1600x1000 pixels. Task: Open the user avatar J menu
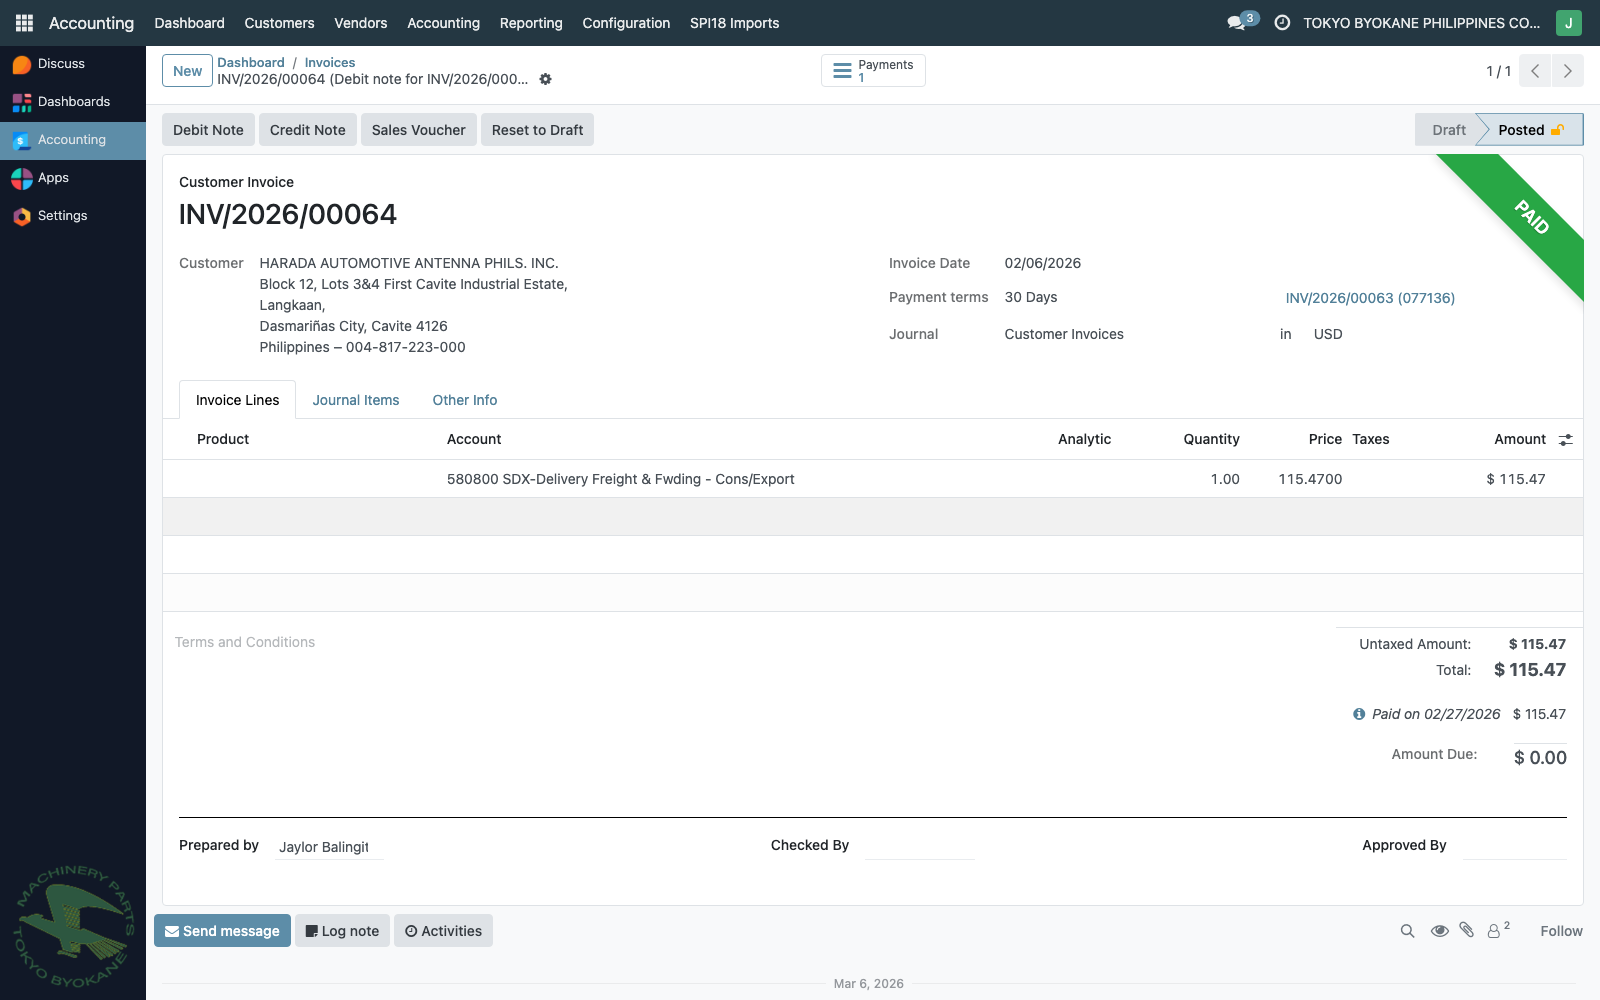click(x=1568, y=23)
